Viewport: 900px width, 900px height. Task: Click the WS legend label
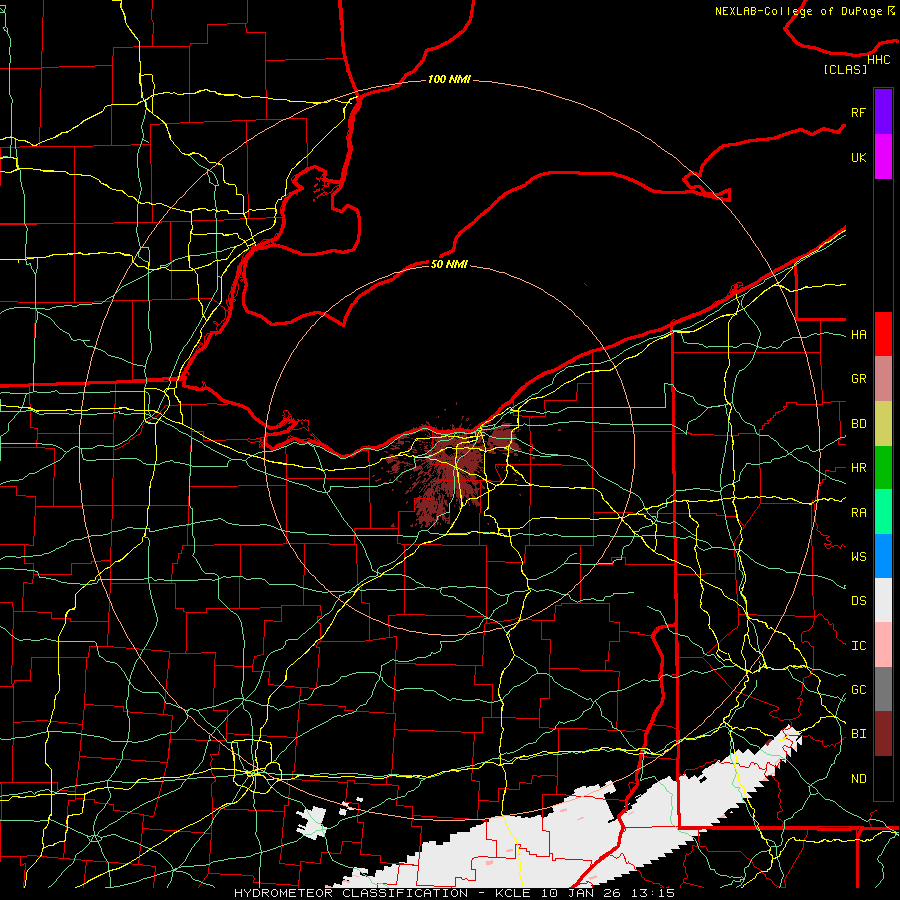tap(859, 557)
